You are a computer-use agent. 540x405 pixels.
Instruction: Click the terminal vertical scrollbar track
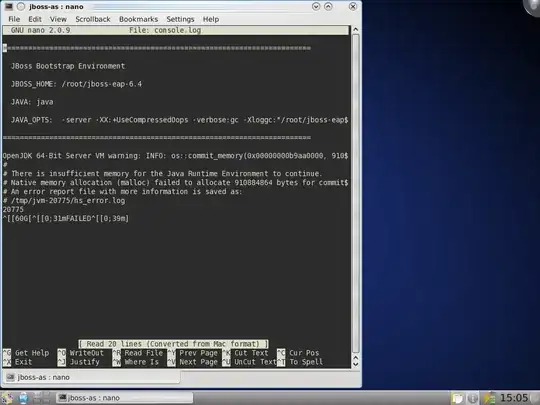point(356,193)
